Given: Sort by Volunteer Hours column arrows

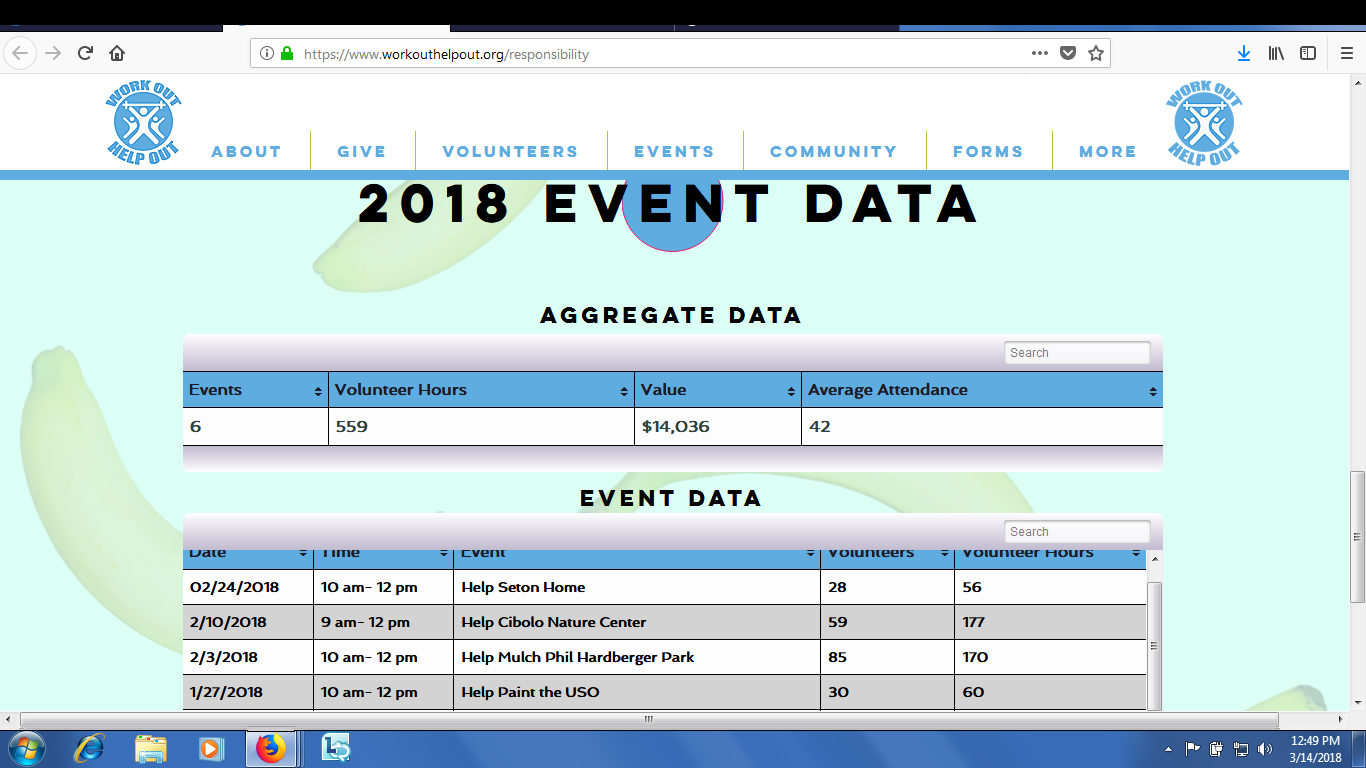Looking at the screenshot, I should (626, 391).
